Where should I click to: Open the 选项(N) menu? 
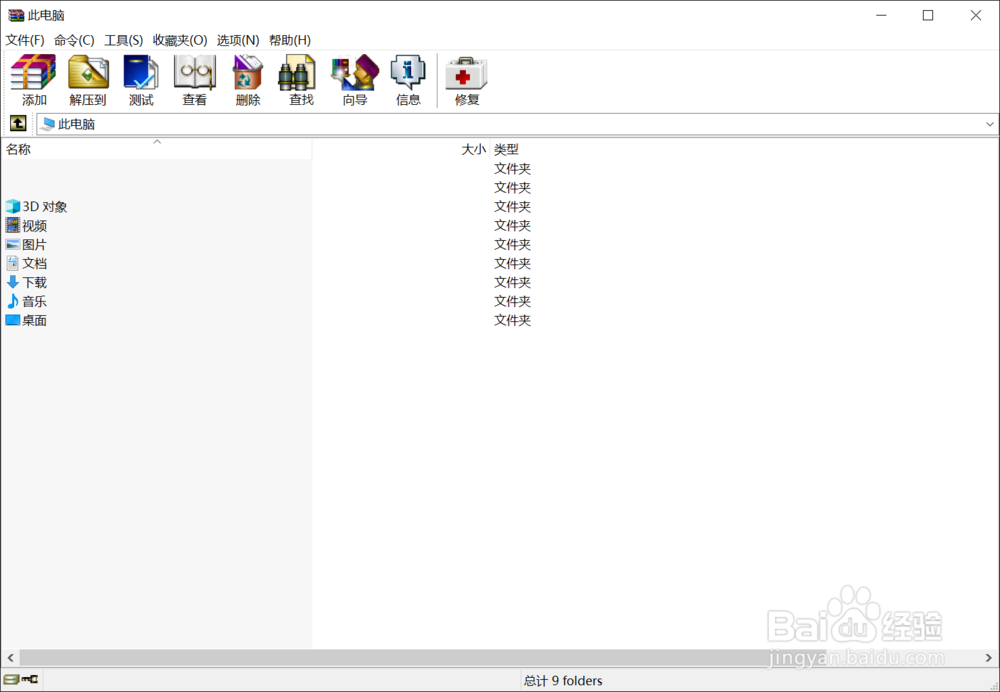[x=238, y=40]
